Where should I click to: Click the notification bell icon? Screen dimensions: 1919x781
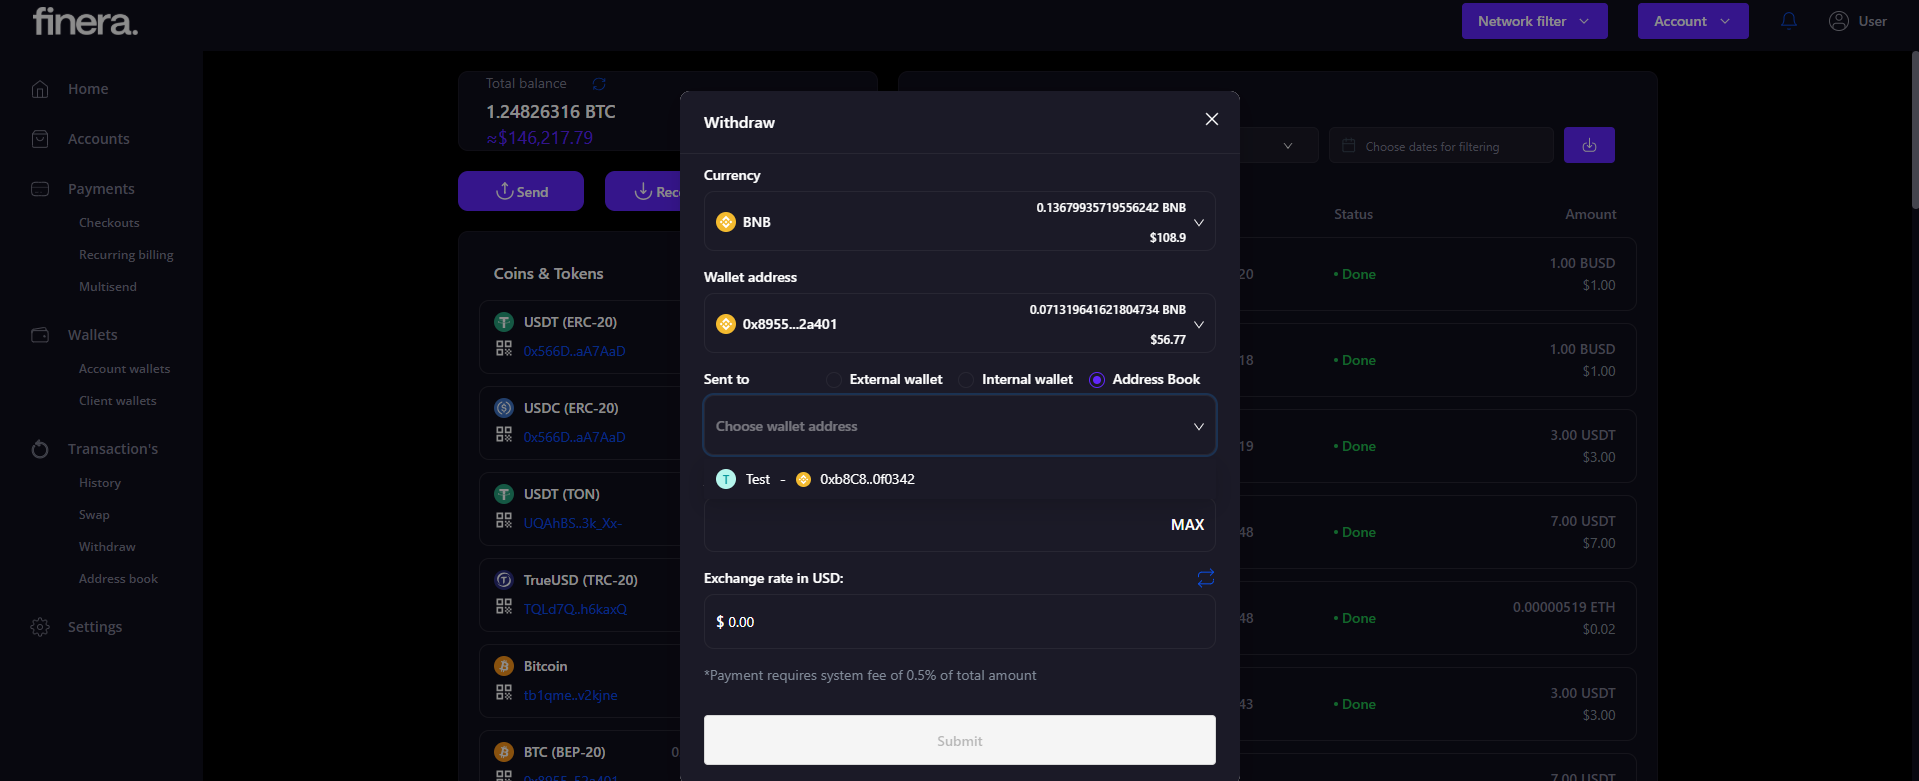pos(1788,21)
